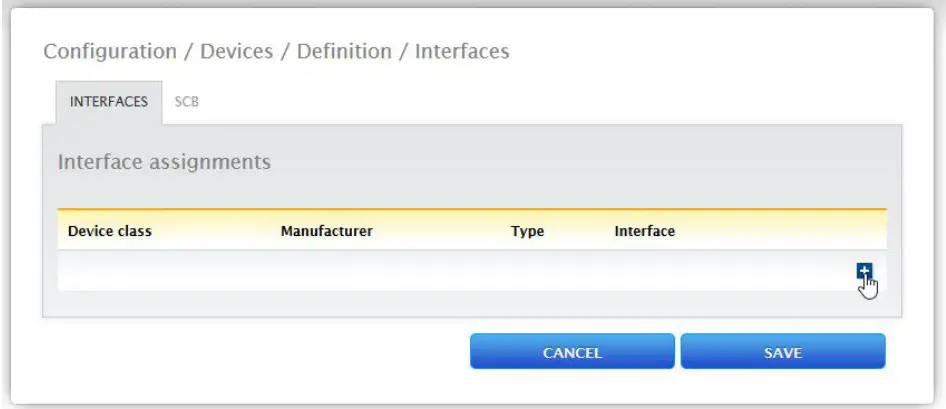Viewport: 946px width, 409px height.
Task: Click the Interface column header
Action: 644,231
